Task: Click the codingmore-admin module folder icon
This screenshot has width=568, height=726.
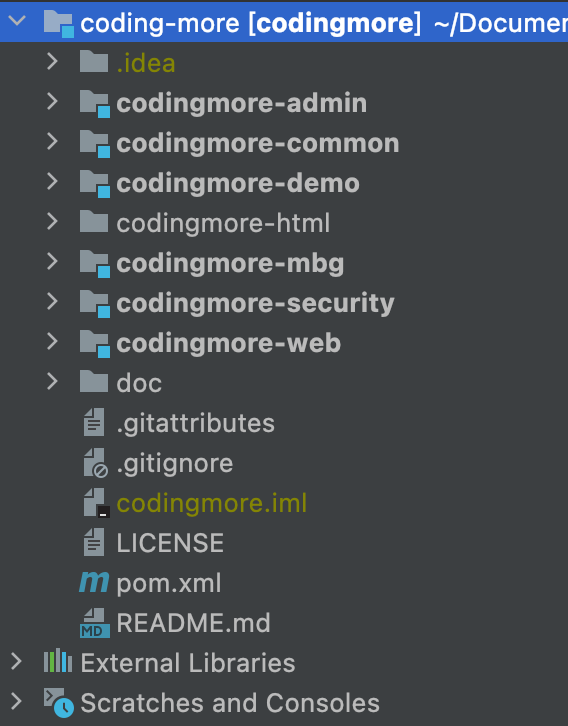Action: [95, 104]
